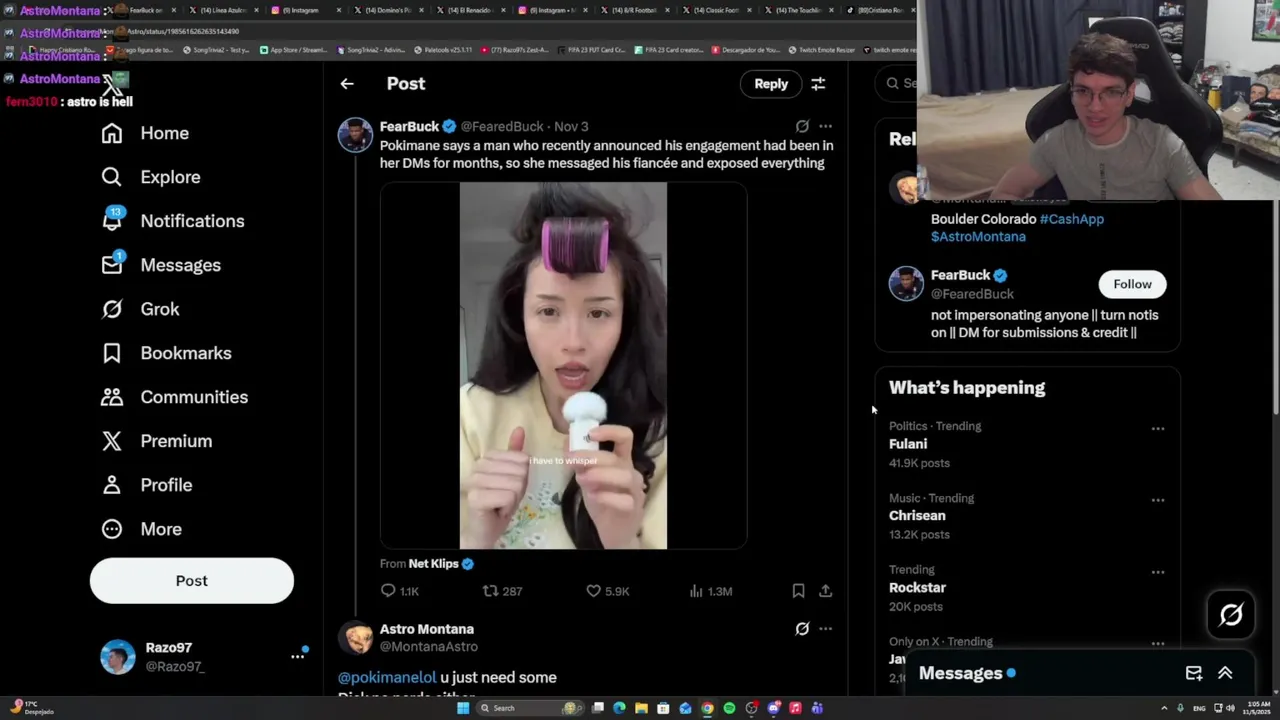
Task: Open the #CashApp hashtag link
Action: click(x=1072, y=219)
